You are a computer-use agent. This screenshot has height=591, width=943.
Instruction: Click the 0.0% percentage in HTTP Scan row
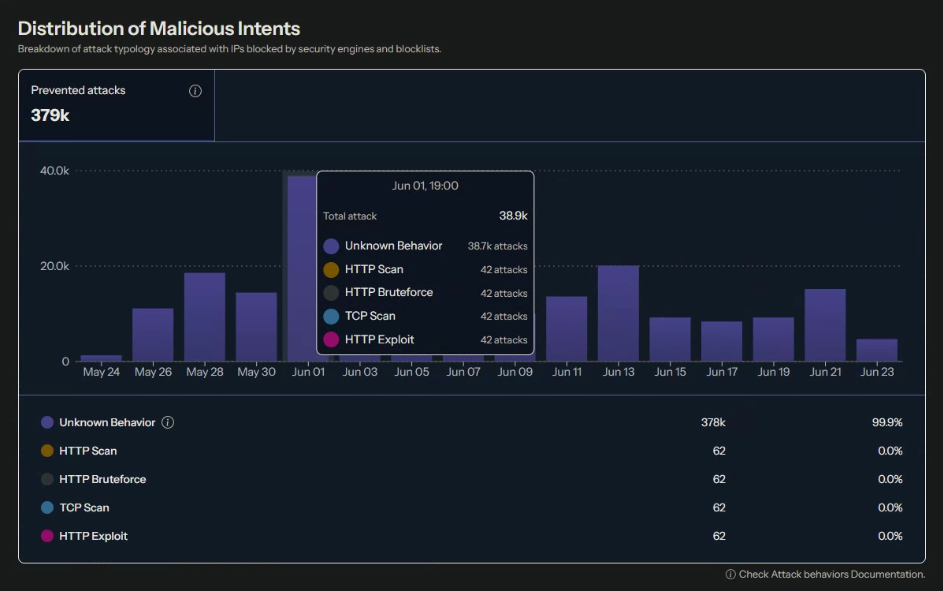pyautogui.click(x=890, y=451)
